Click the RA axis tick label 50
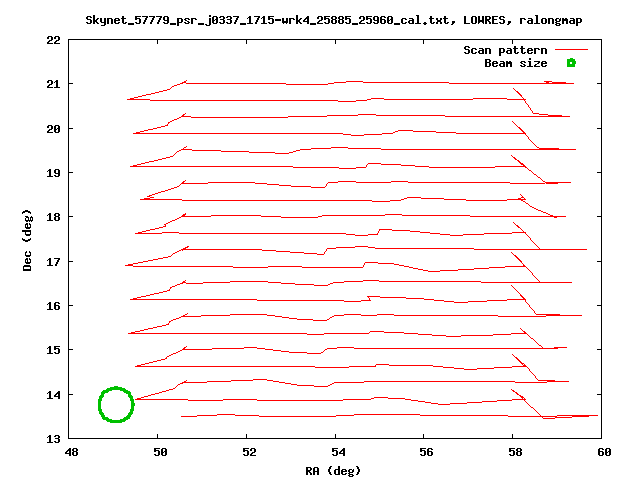640x480 pixels. 160,452
